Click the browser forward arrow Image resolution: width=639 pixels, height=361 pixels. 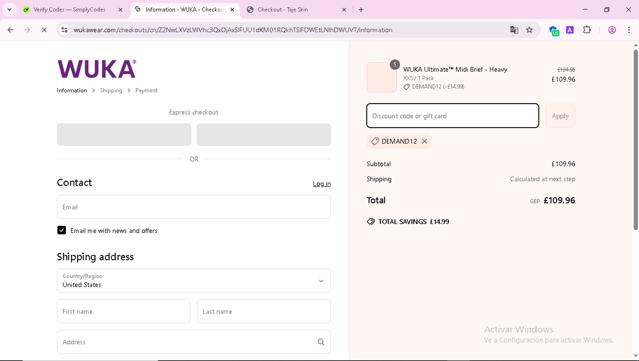(x=27, y=30)
